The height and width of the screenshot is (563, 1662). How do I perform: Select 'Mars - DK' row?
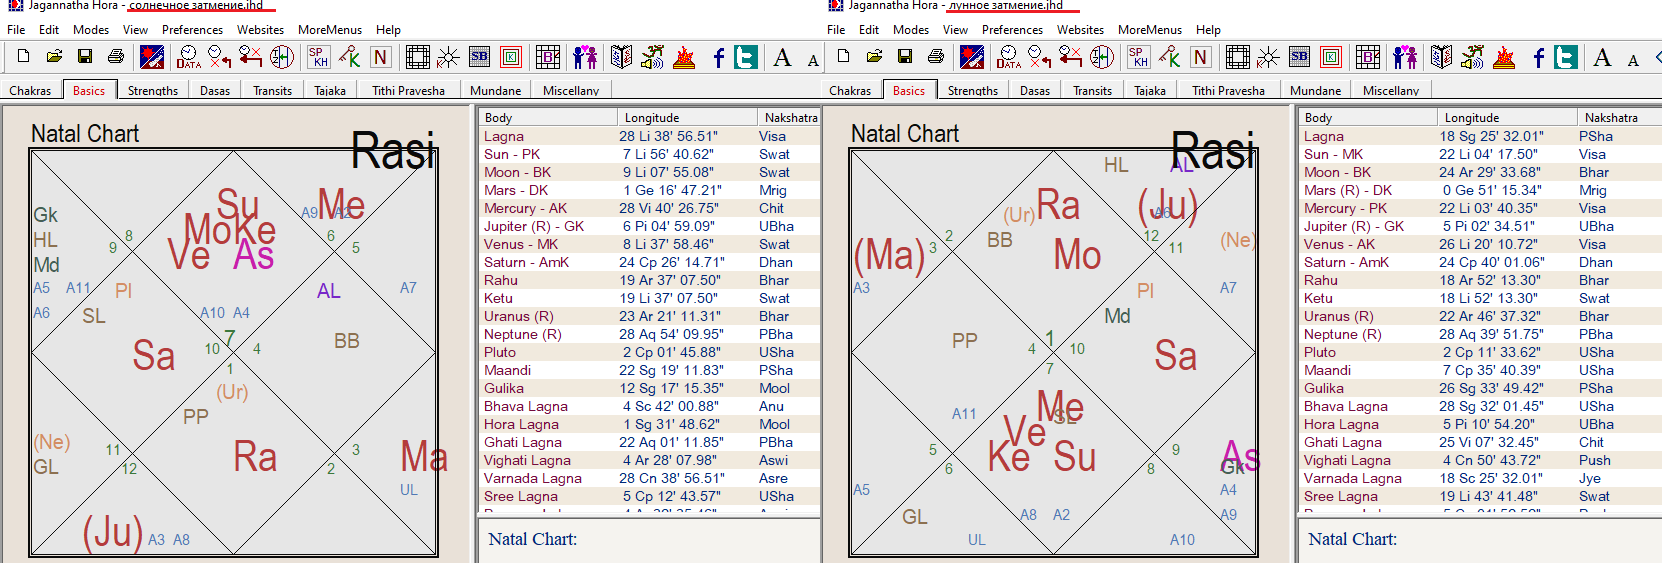coord(649,190)
